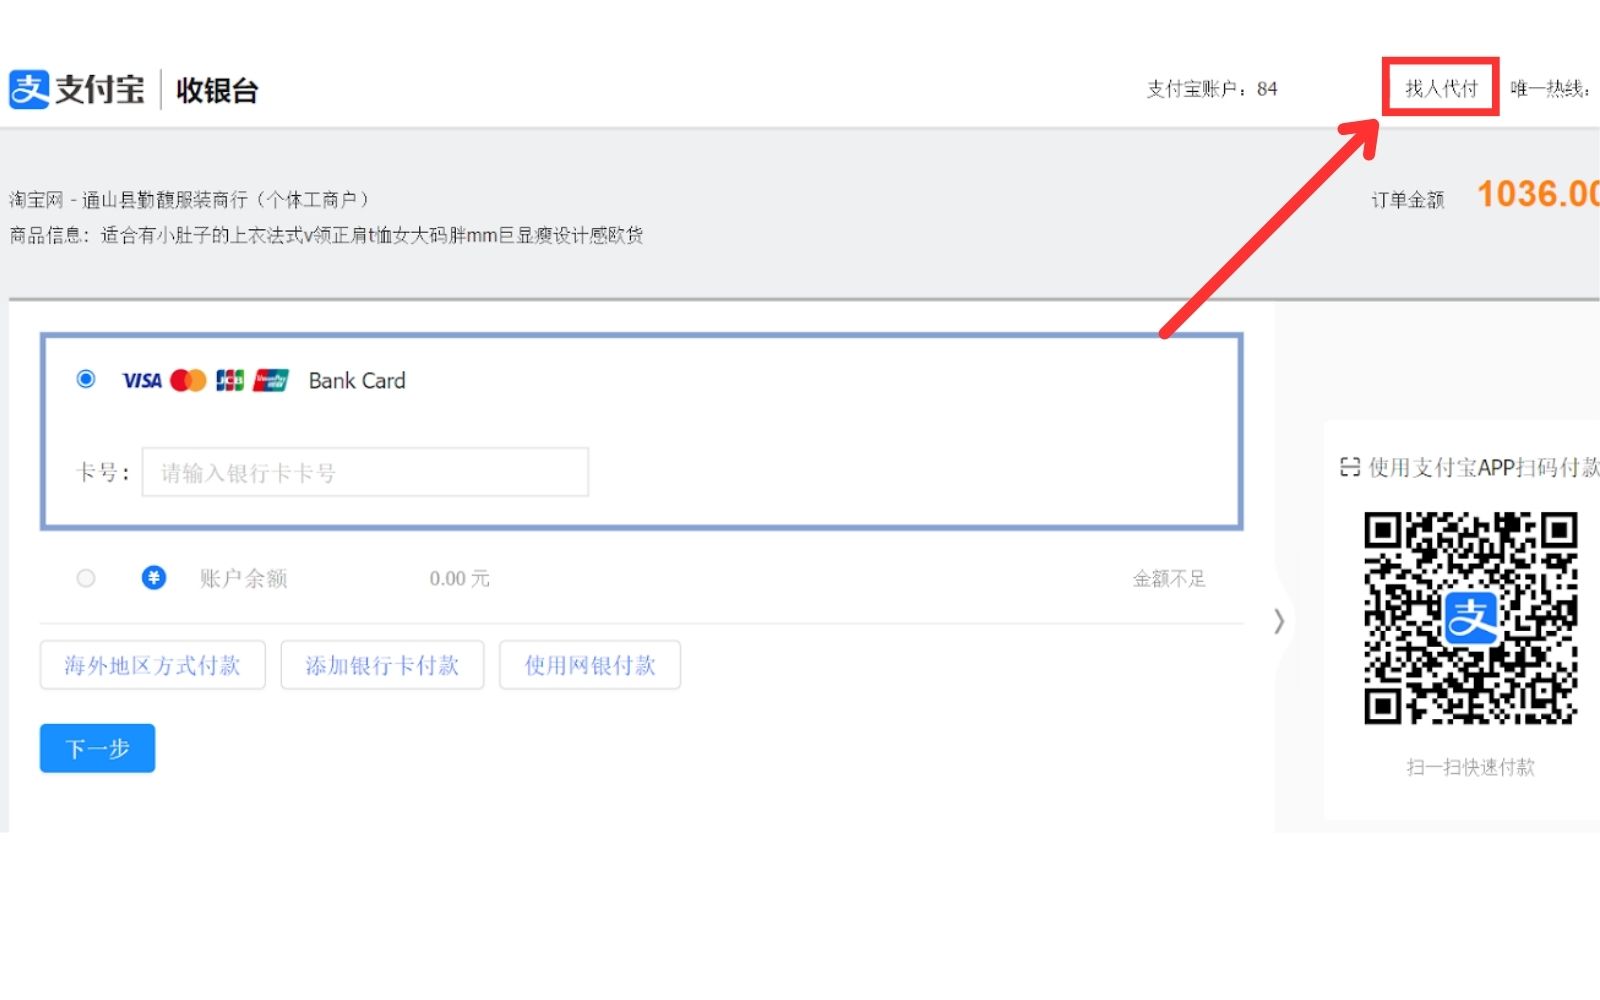The height and width of the screenshot is (1000, 1600).
Task: Click the 收银台 header text
Action: click(x=217, y=90)
